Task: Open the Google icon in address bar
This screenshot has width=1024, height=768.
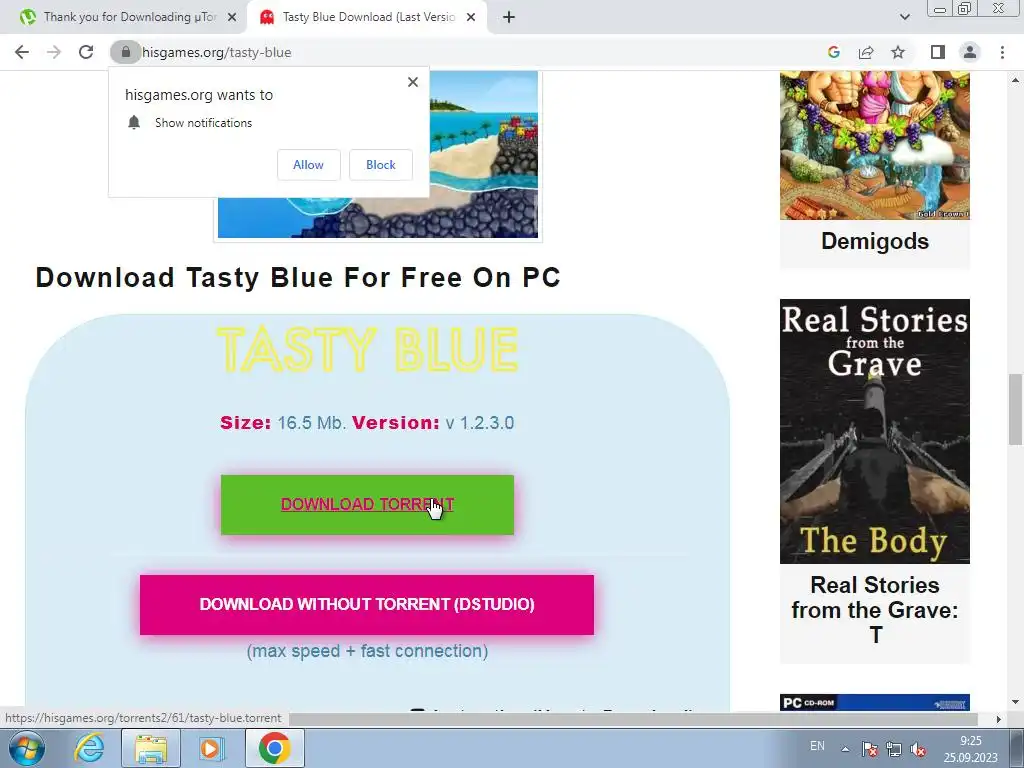Action: coord(833,52)
